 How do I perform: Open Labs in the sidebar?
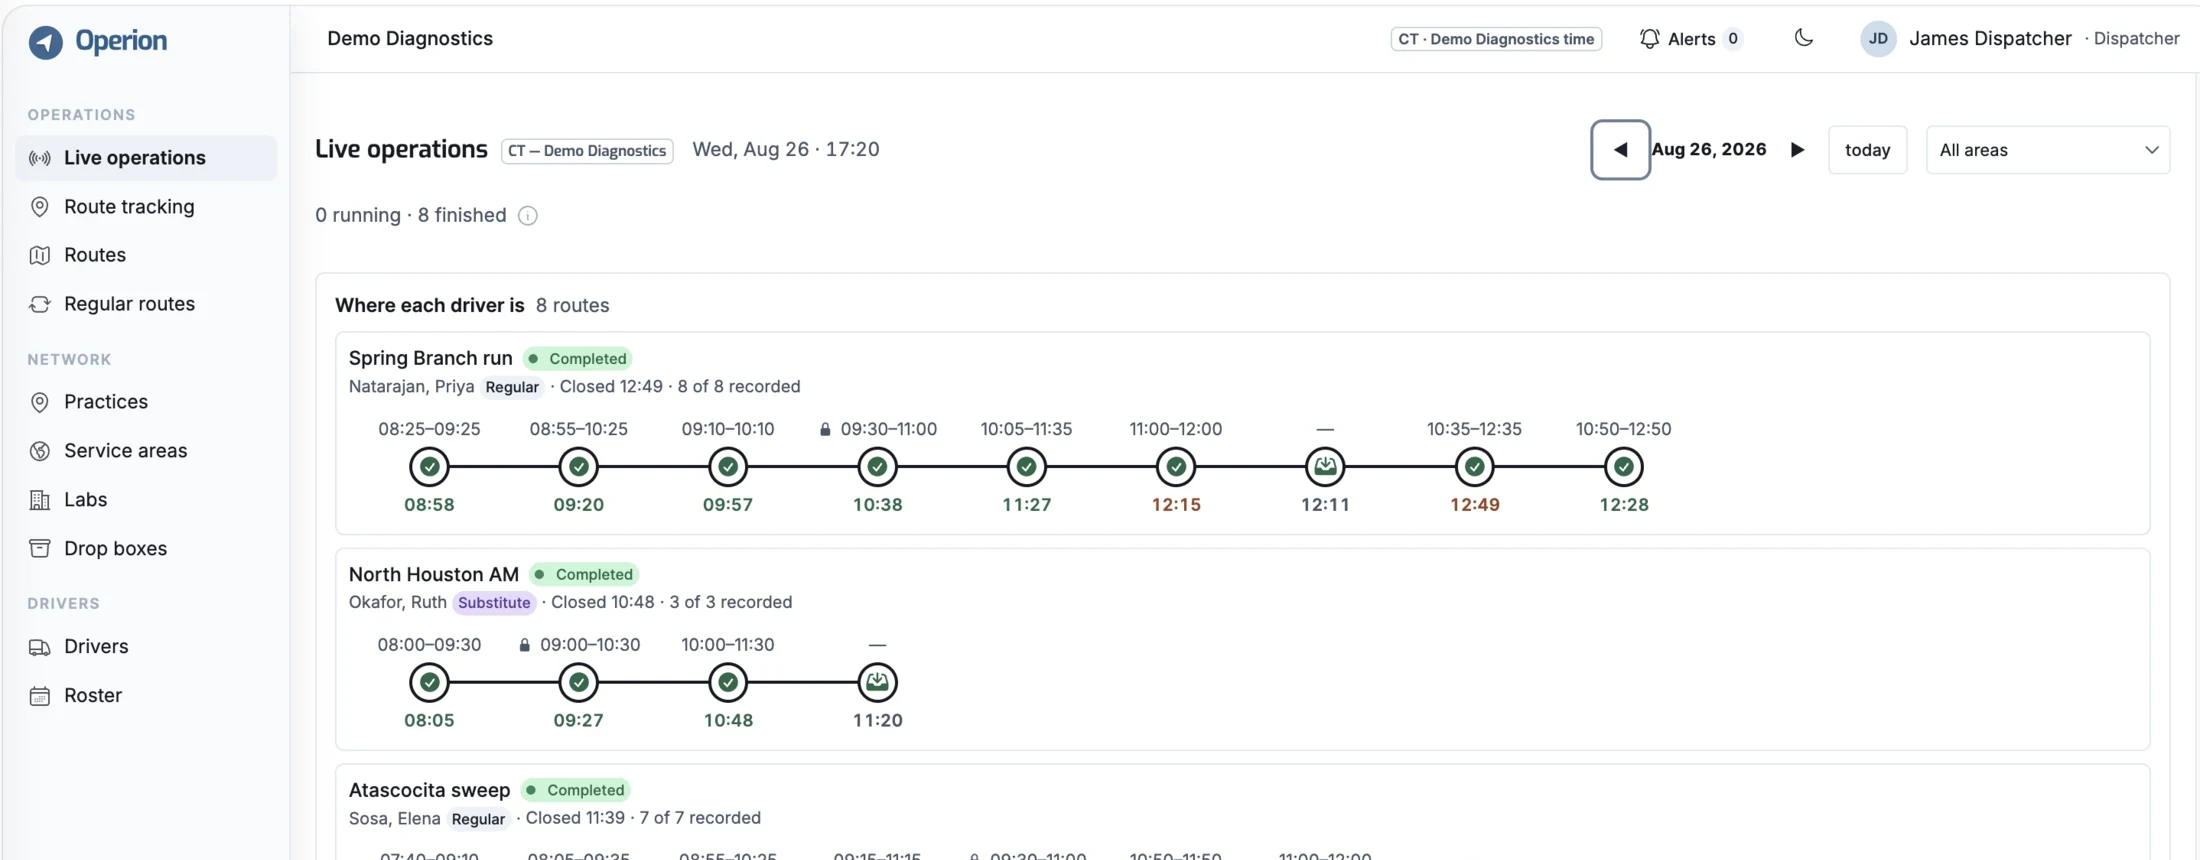[146, 500]
